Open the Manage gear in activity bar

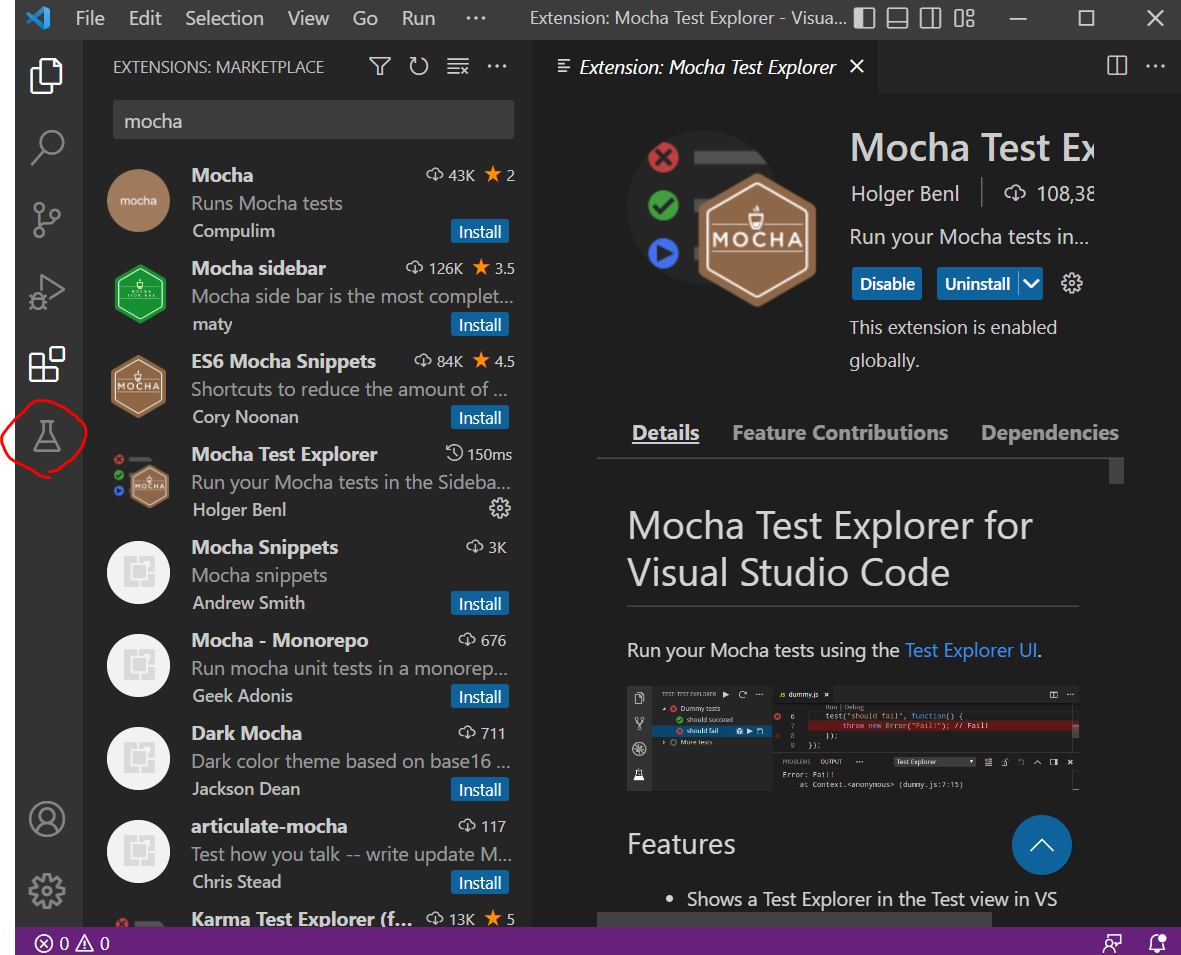[x=47, y=890]
